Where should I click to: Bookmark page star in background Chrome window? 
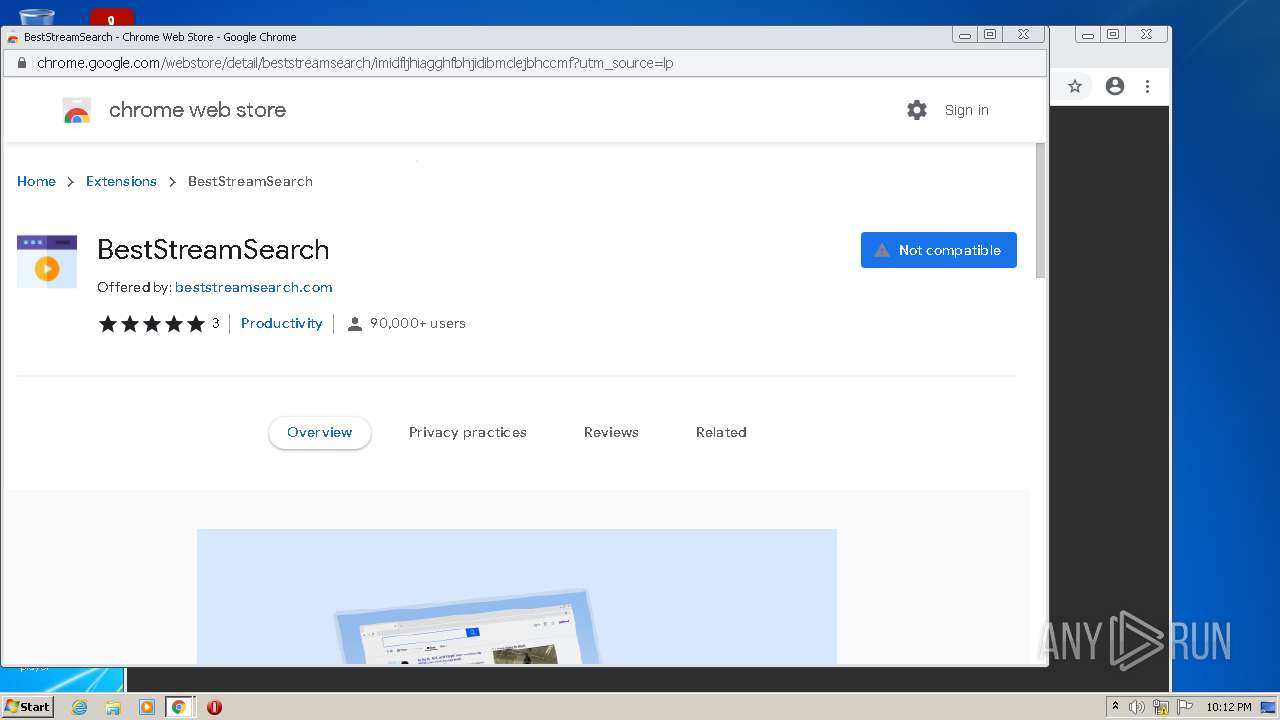click(1075, 86)
